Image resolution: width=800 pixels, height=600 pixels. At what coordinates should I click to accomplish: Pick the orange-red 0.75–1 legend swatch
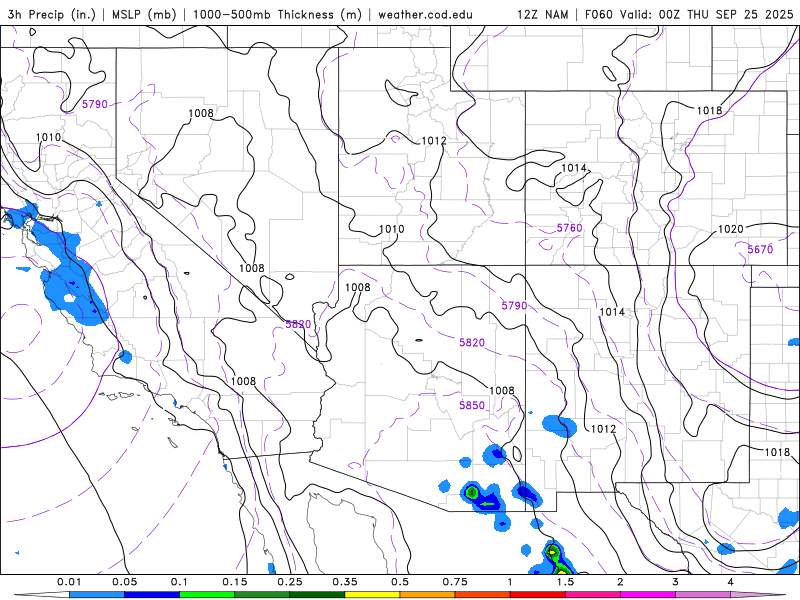point(483,595)
